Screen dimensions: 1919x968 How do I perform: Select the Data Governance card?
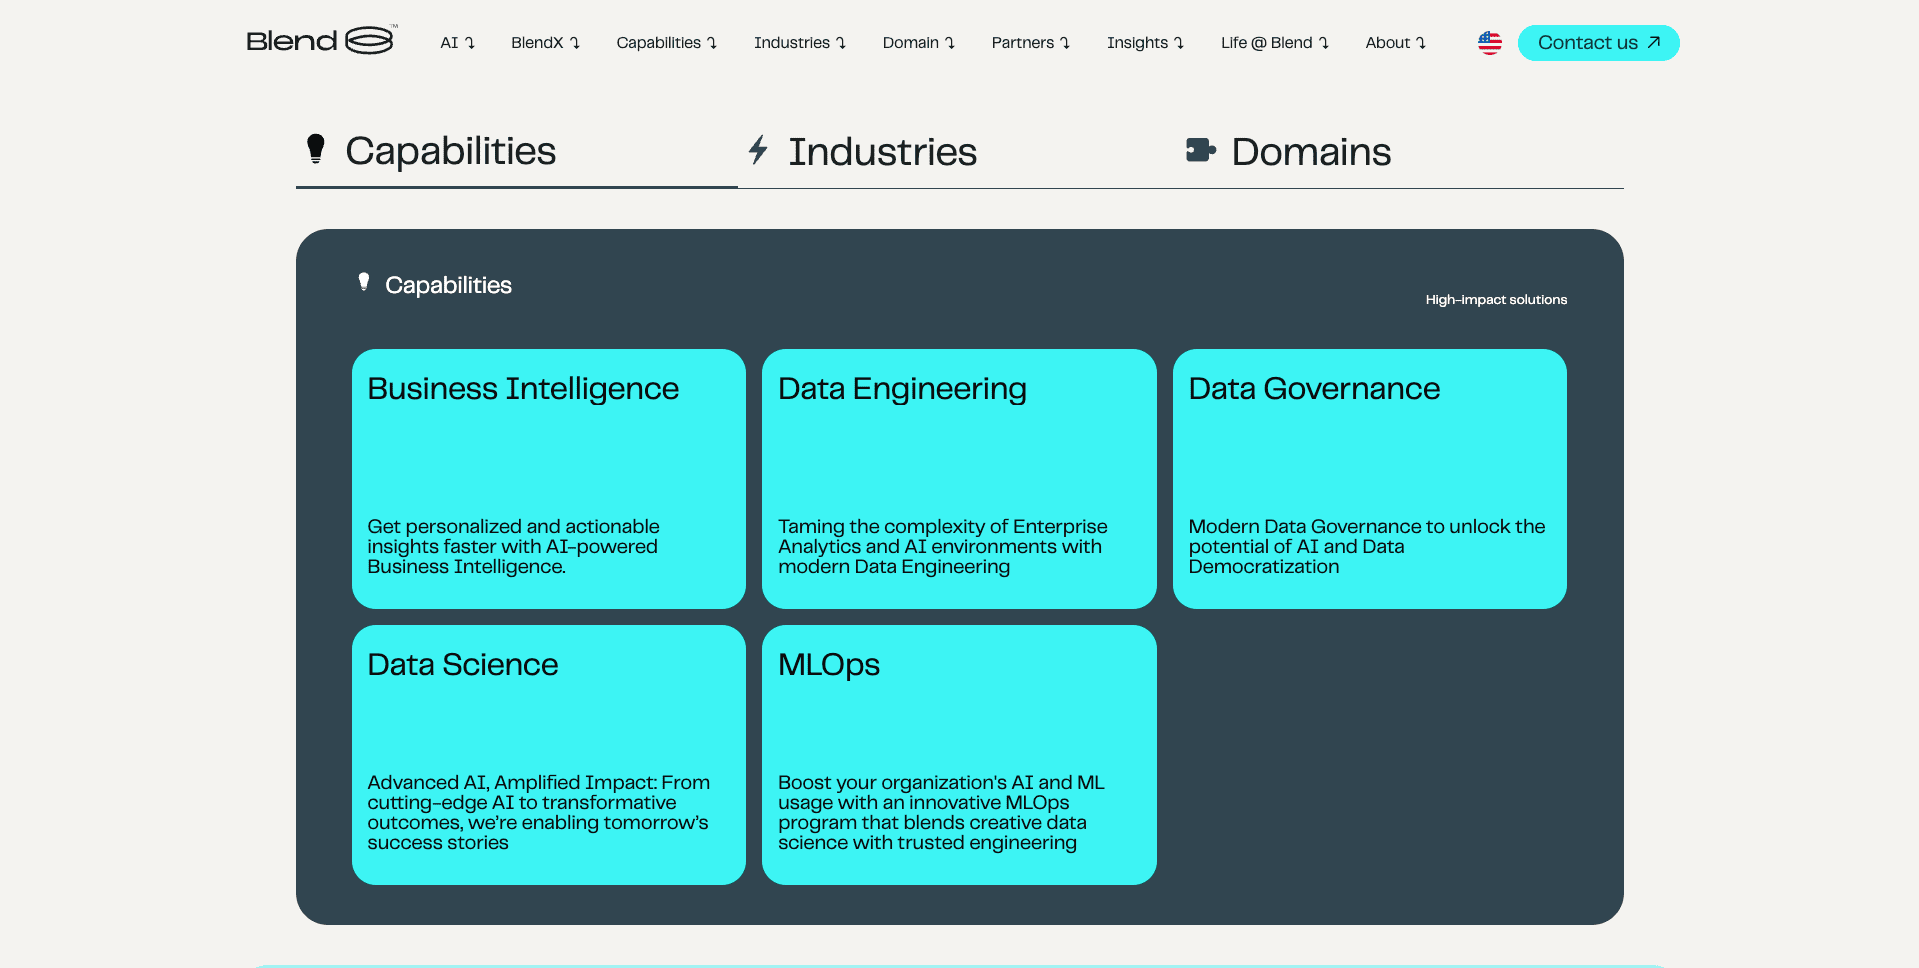(x=1369, y=478)
